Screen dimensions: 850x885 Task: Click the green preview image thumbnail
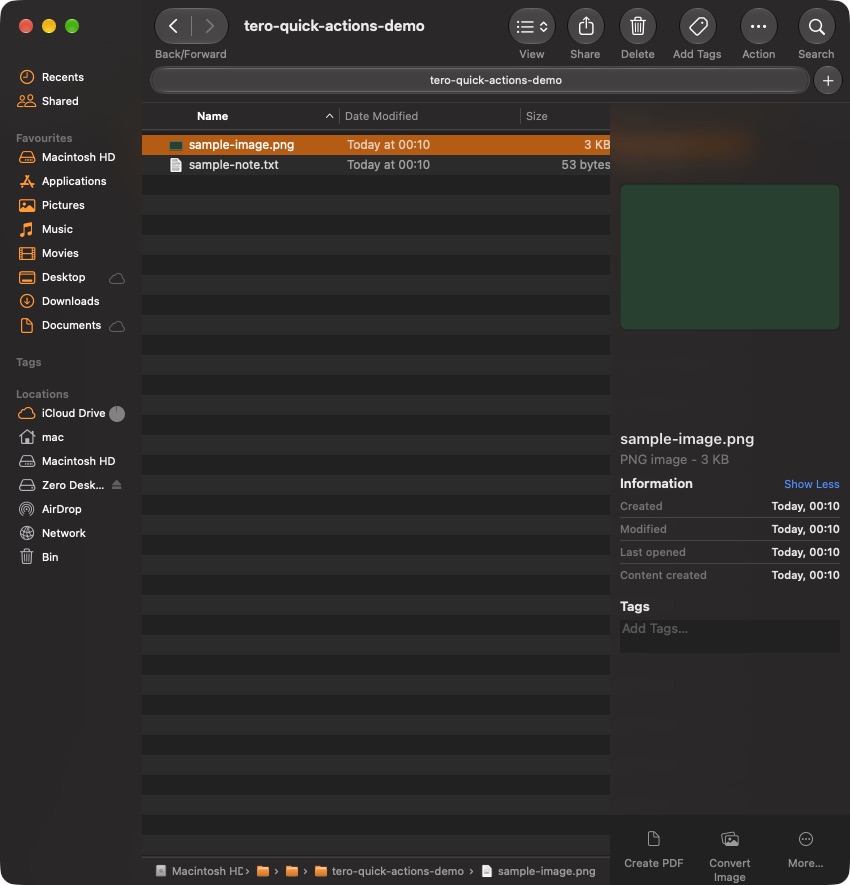pos(729,257)
